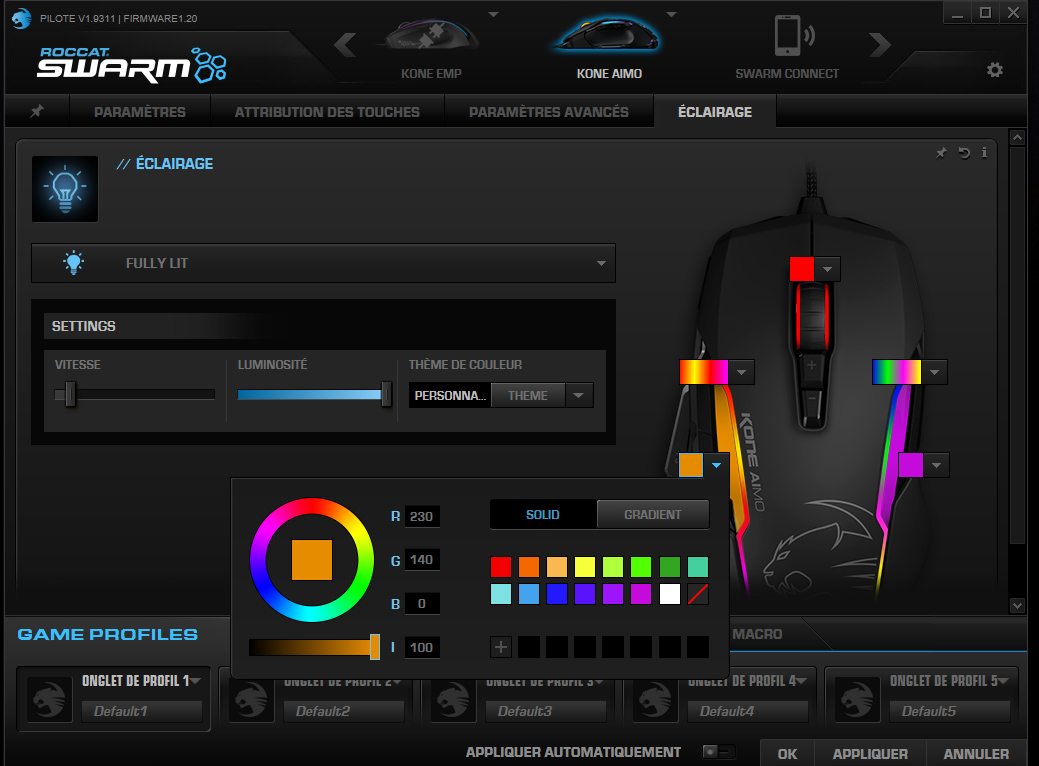Open right strip rainbow color dropdown
Image resolution: width=1039 pixels, height=766 pixels.
[934, 372]
